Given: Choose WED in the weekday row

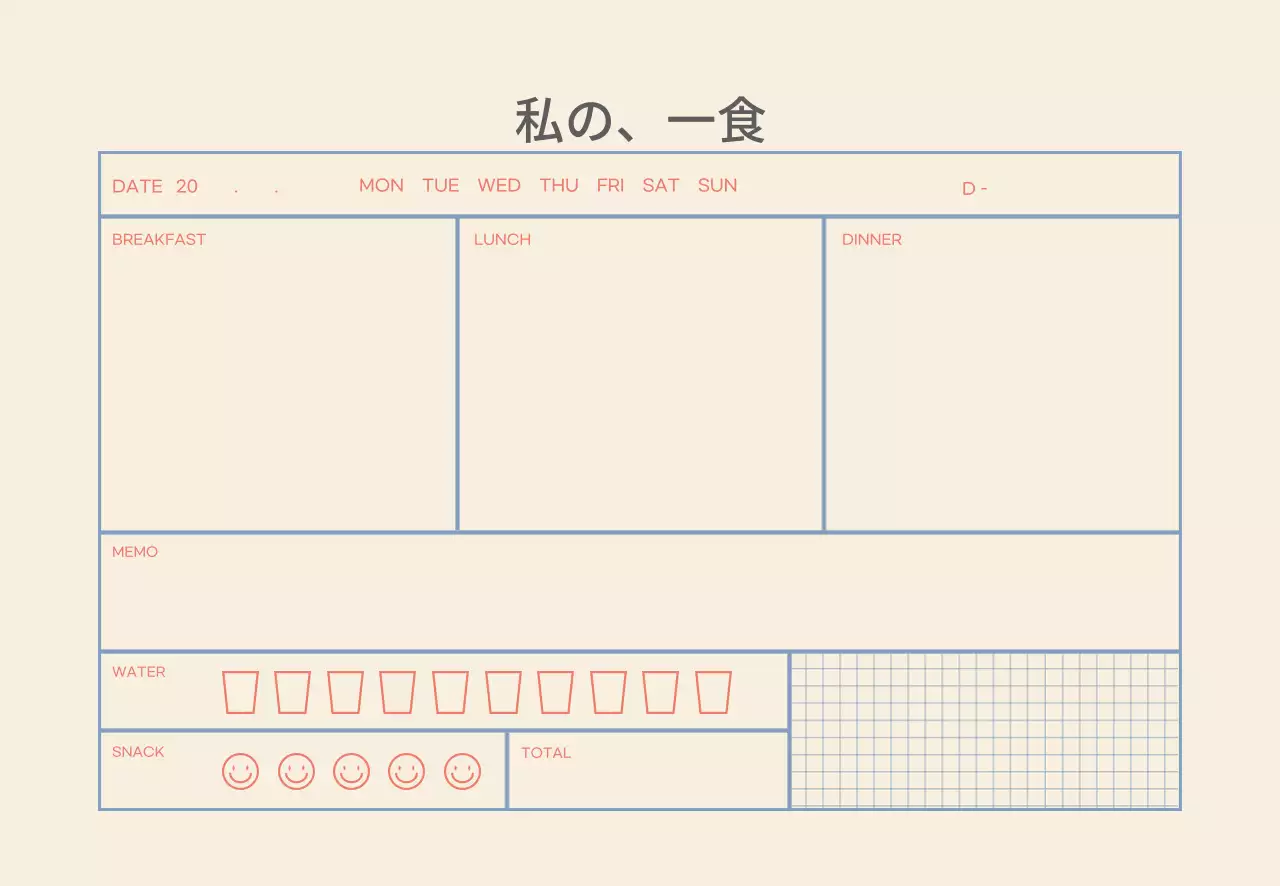Looking at the screenshot, I should 498,185.
